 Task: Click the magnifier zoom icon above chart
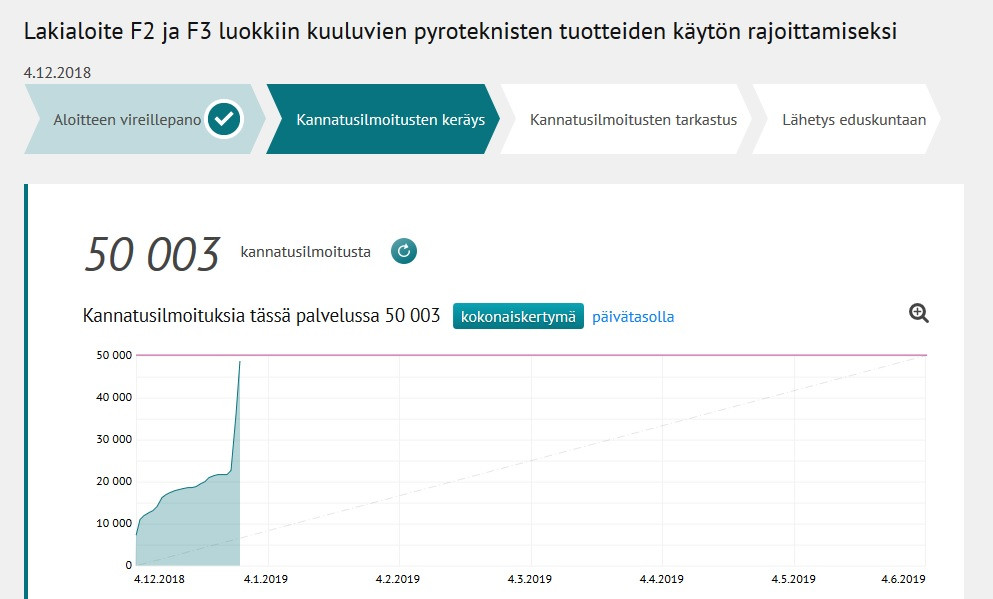click(x=919, y=313)
